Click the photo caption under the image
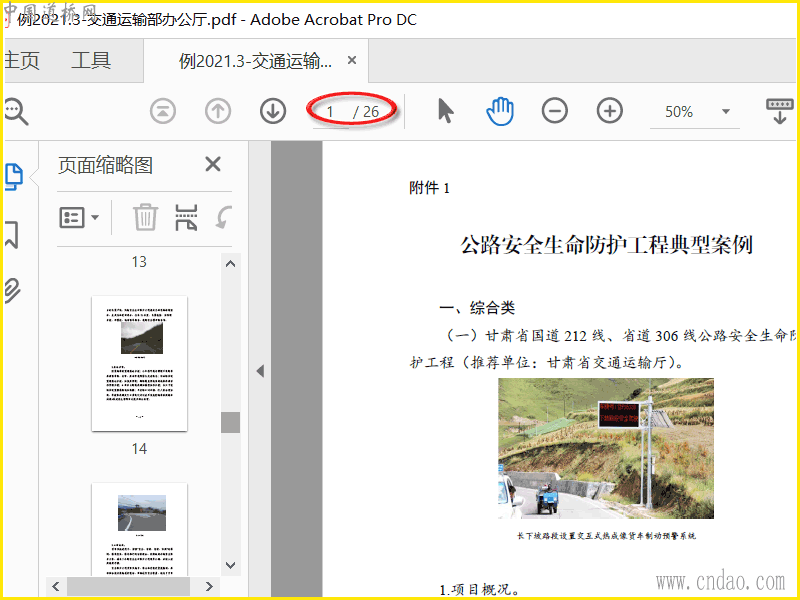Viewport: 800px width, 600px height. (606, 536)
